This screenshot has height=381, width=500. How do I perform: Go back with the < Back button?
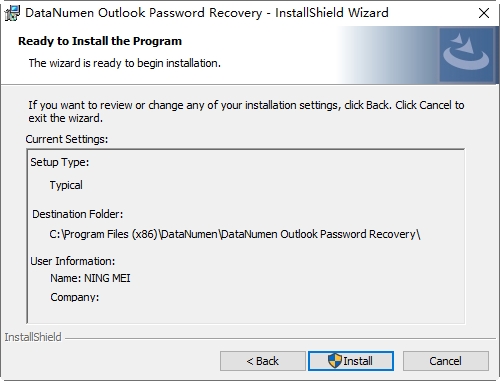pyautogui.click(x=263, y=361)
